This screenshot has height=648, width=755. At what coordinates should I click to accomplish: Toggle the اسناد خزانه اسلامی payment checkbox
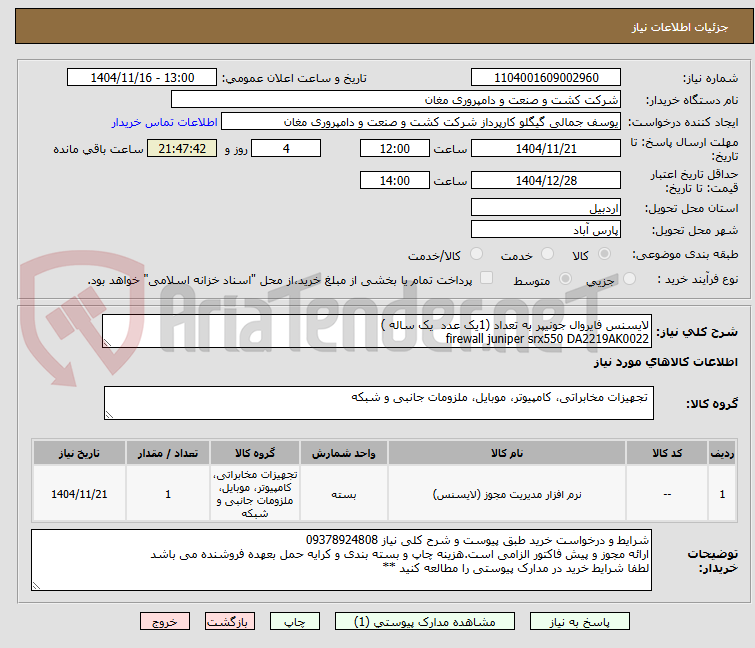(x=487, y=277)
